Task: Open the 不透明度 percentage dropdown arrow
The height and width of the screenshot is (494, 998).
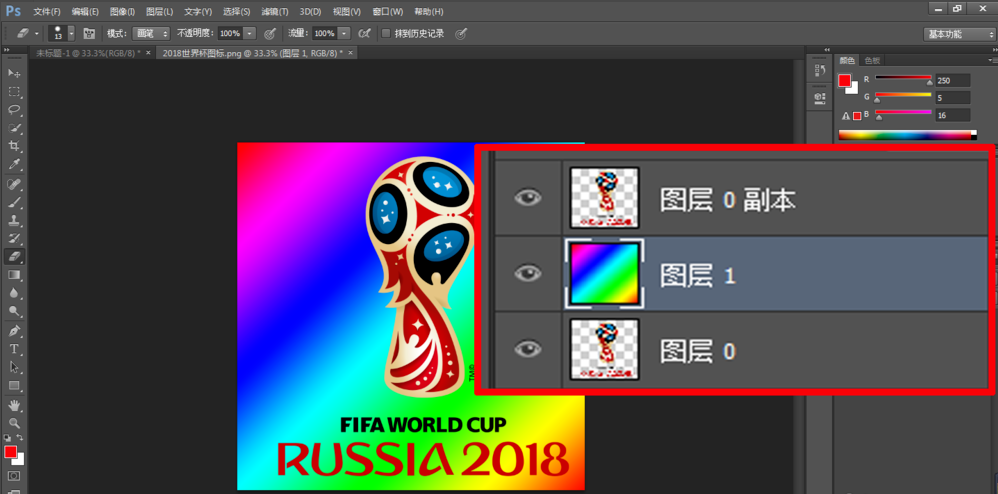Action: [250, 33]
